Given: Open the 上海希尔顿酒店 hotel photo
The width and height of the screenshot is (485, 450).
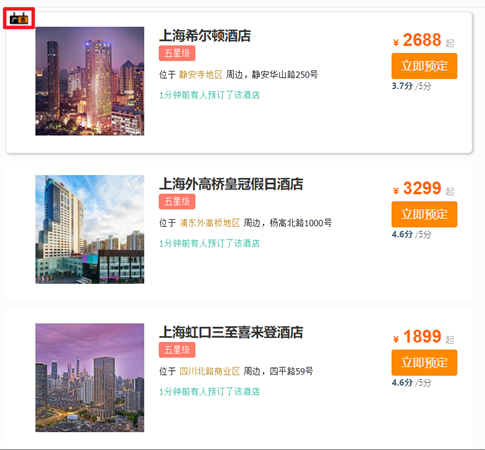Looking at the screenshot, I should click(90, 81).
